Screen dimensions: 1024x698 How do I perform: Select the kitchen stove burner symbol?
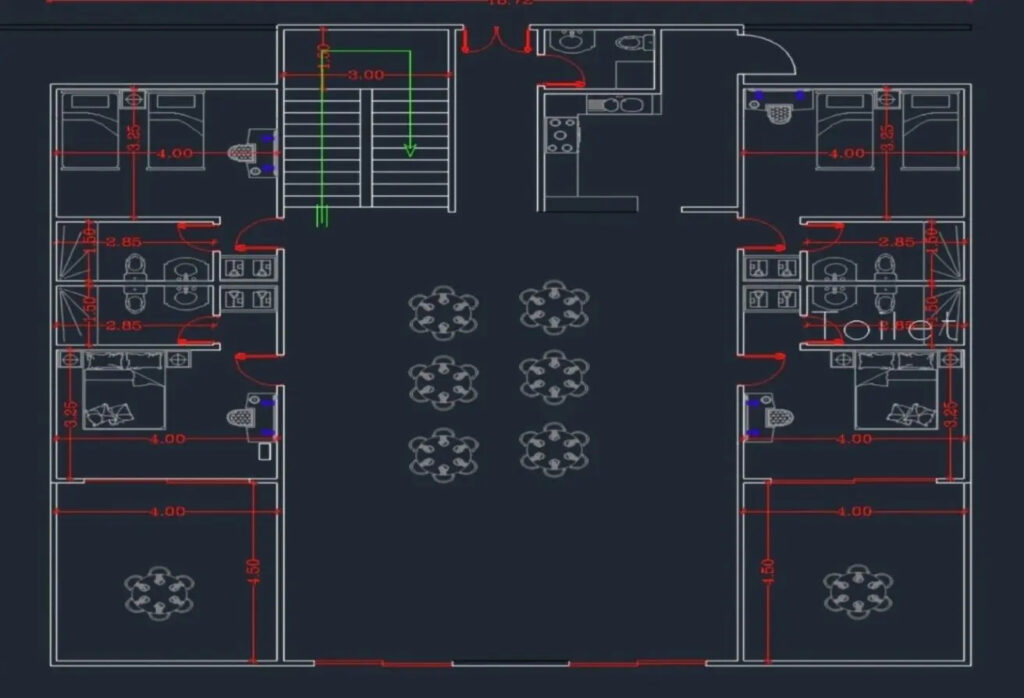[x=562, y=135]
